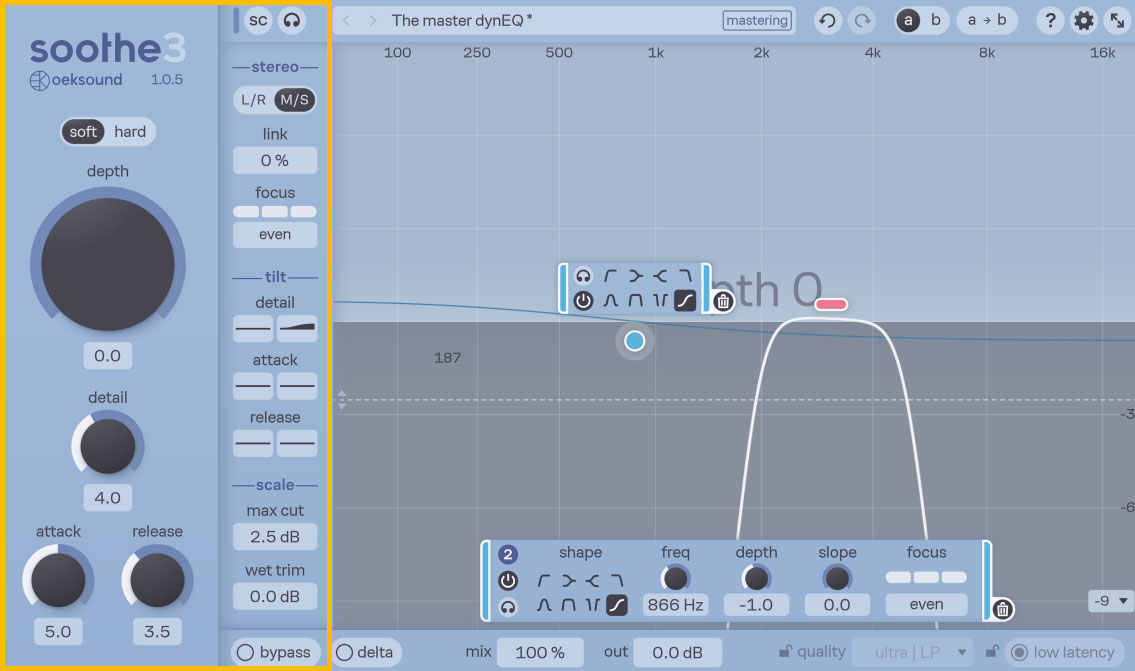This screenshot has height=671, width=1135.
Task: Click the main detail knob
Action: [x=108, y=447]
